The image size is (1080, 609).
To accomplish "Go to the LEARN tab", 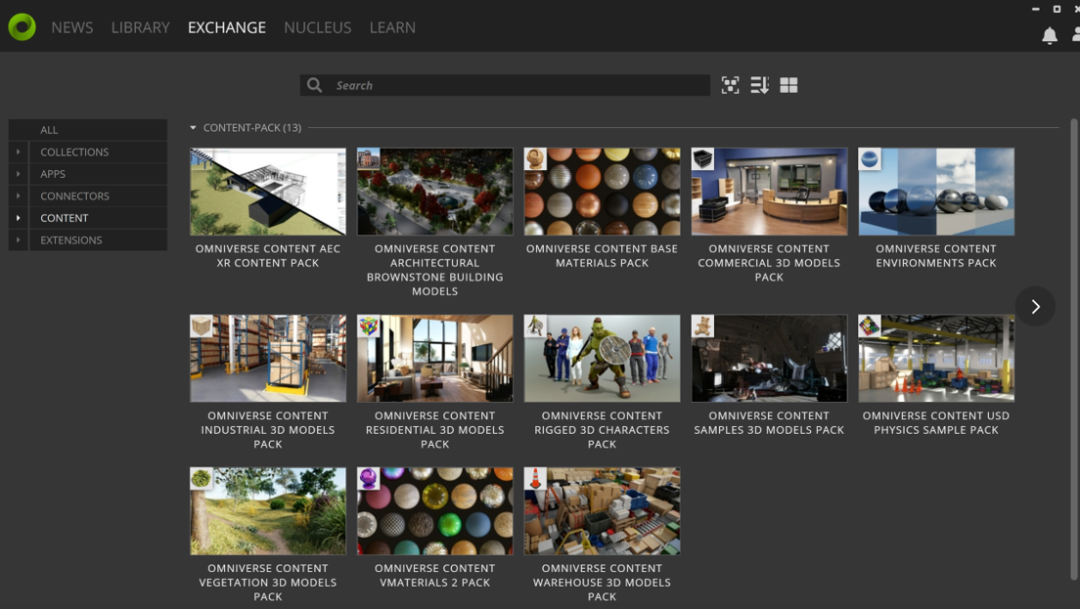I will click(392, 28).
